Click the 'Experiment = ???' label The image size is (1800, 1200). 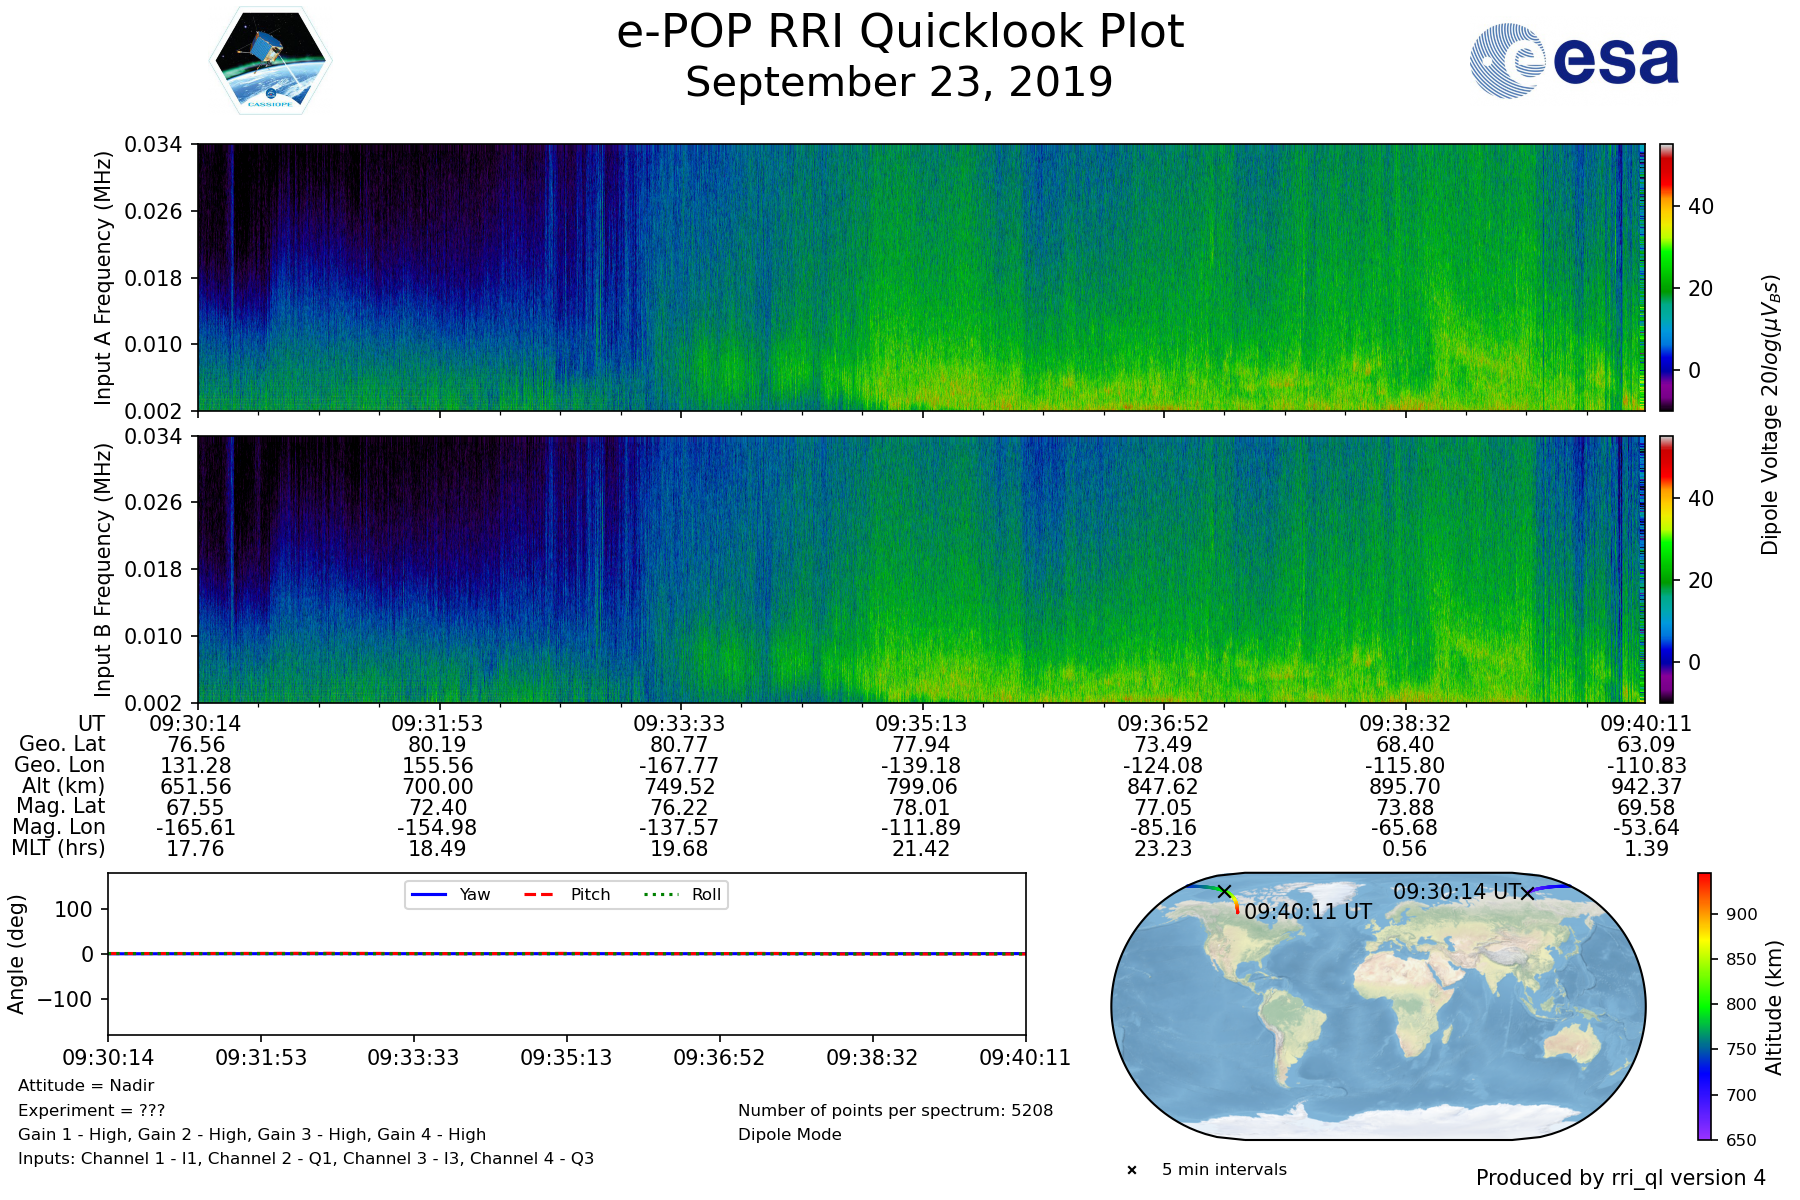coord(91,1111)
